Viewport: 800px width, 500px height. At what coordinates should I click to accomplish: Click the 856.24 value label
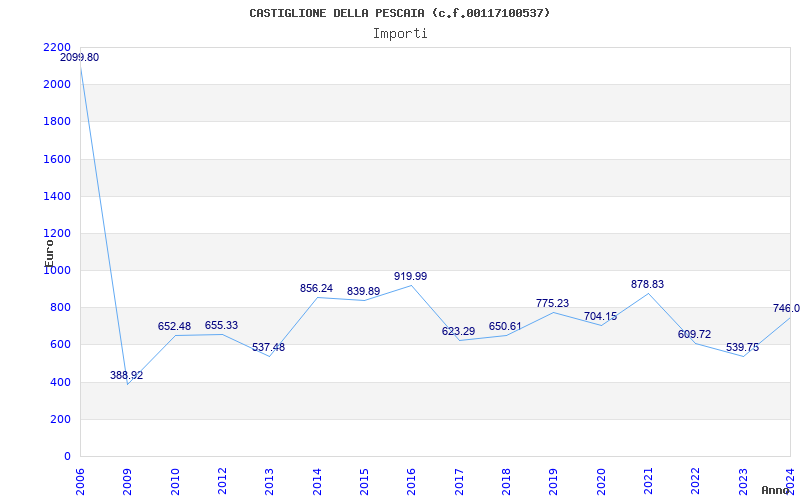coord(316,288)
